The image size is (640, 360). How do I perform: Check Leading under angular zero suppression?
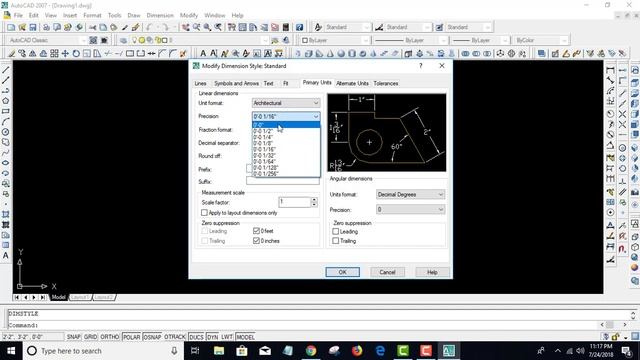tap(336, 231)
